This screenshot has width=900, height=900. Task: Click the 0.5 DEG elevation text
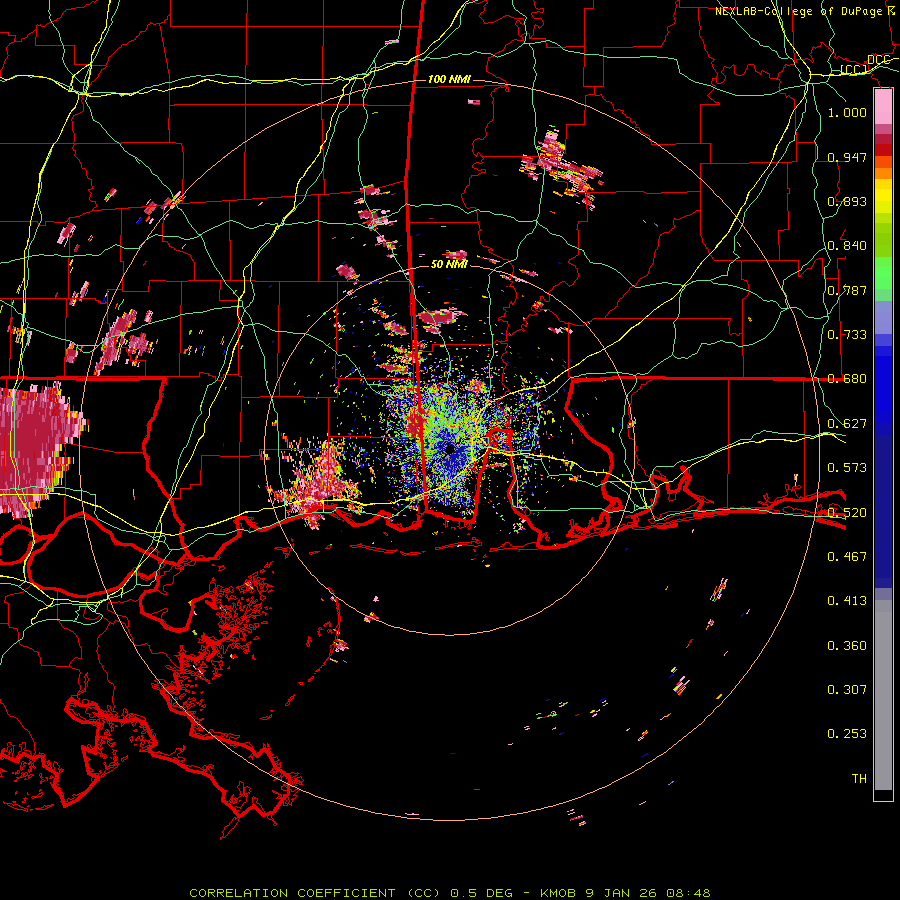point(482,893)
